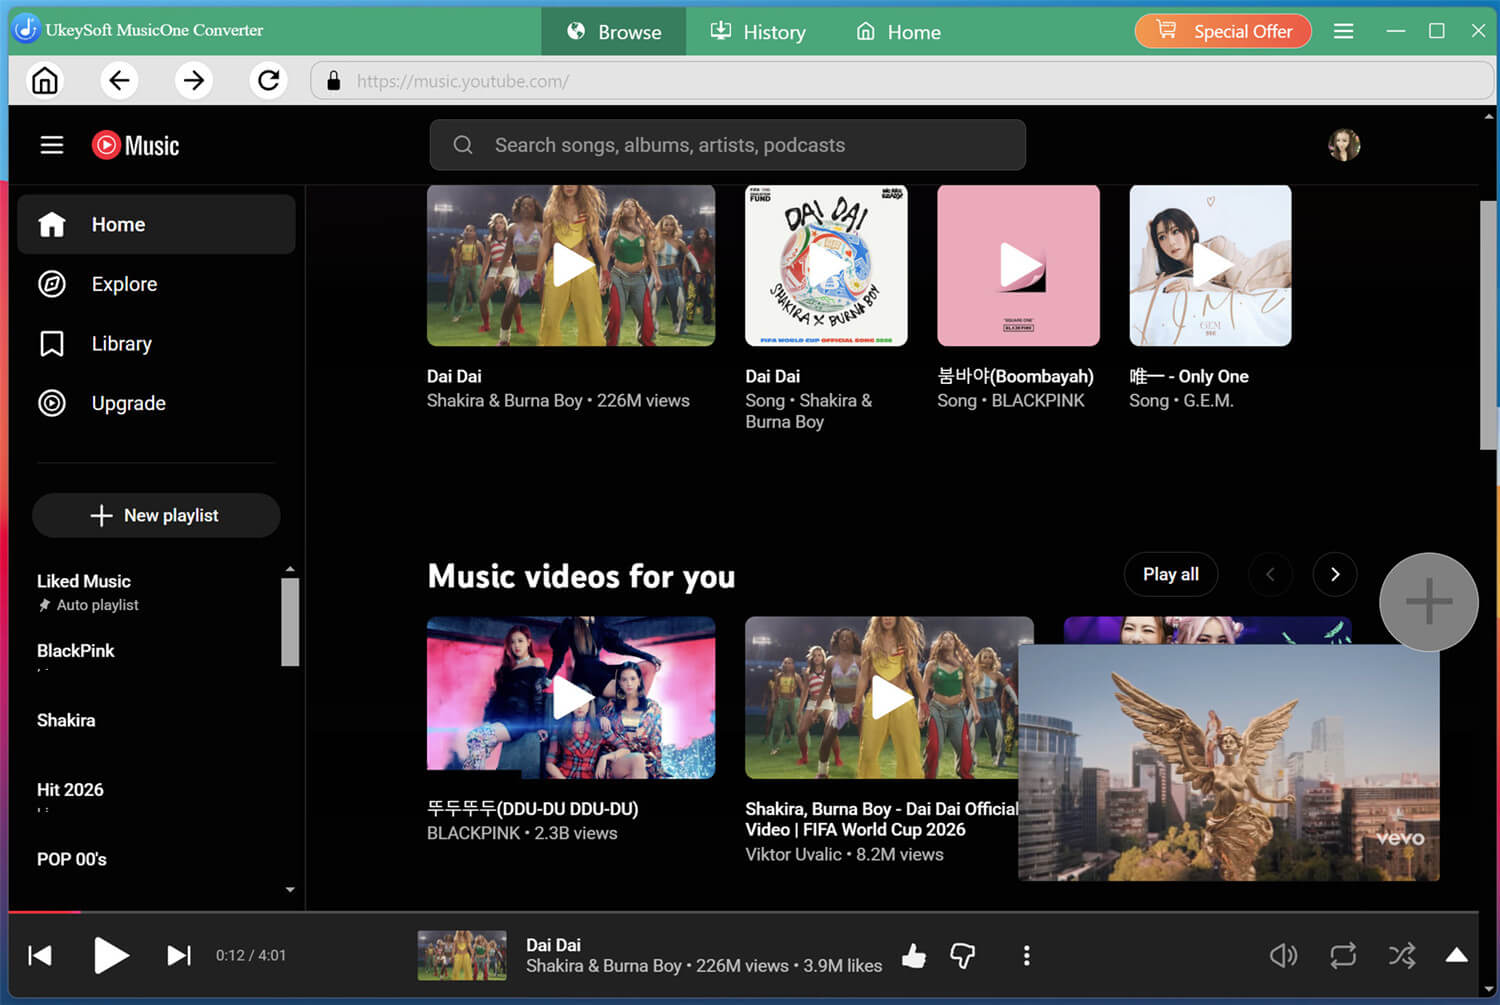Switch to the Home tab in title bar
The image size is (1500, 1005).
[898, 32]
